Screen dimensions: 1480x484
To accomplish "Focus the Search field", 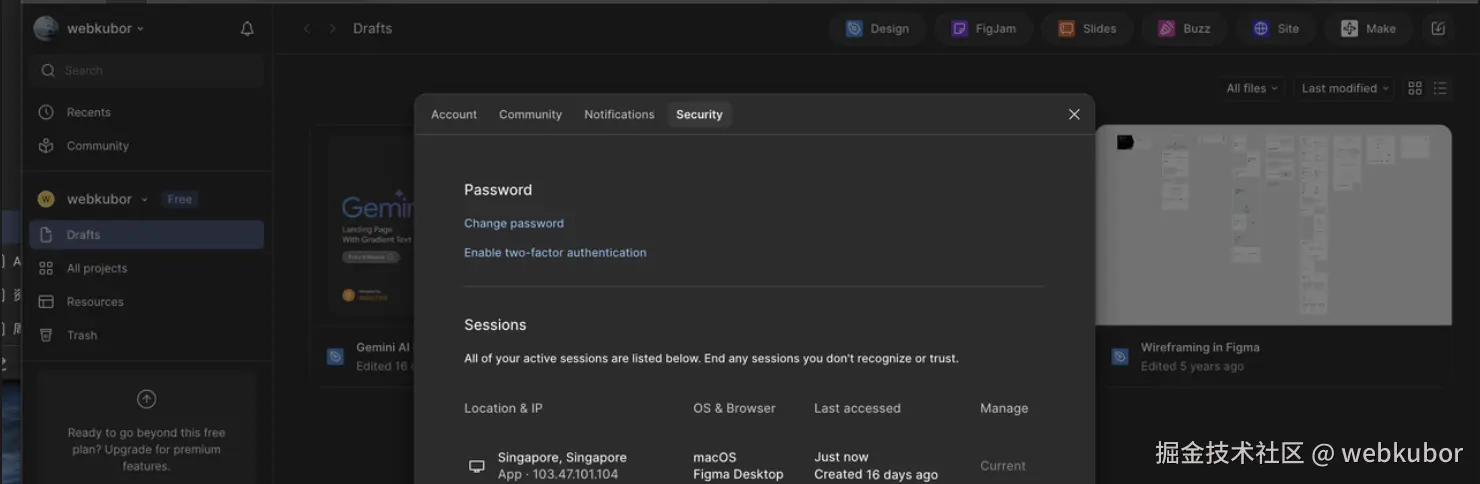I will (x=148, y=71).
